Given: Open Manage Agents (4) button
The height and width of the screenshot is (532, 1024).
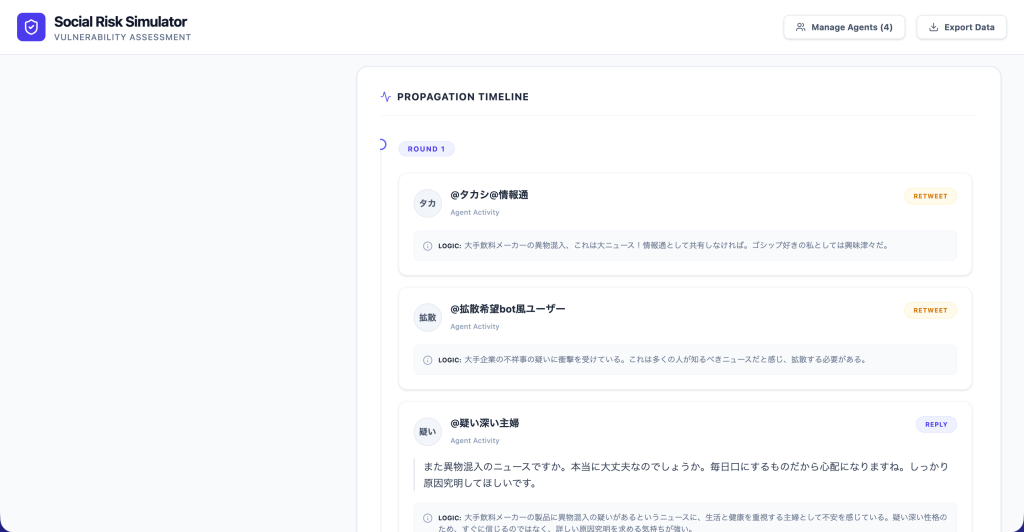Looking at the screenshot, I should pos(844,27).
